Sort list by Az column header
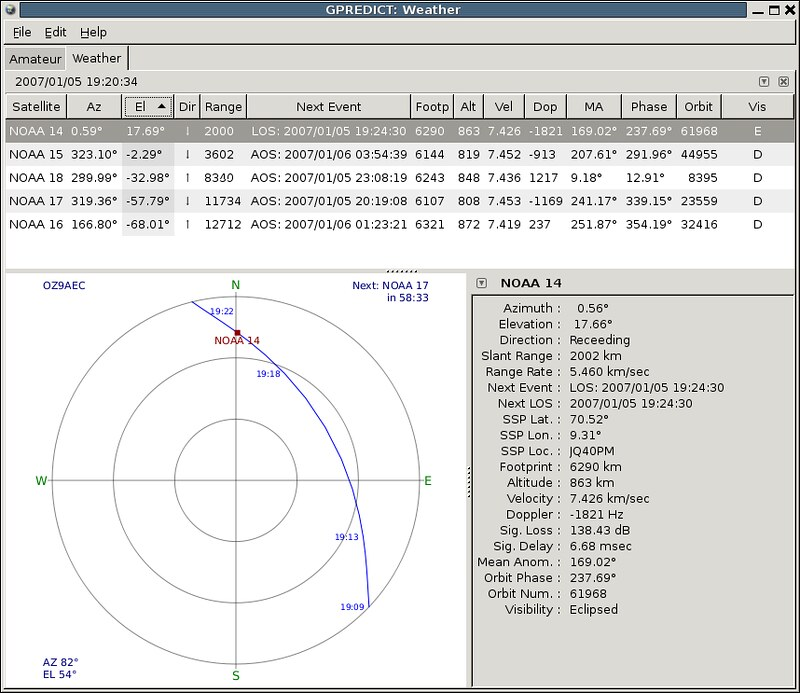 94,107
